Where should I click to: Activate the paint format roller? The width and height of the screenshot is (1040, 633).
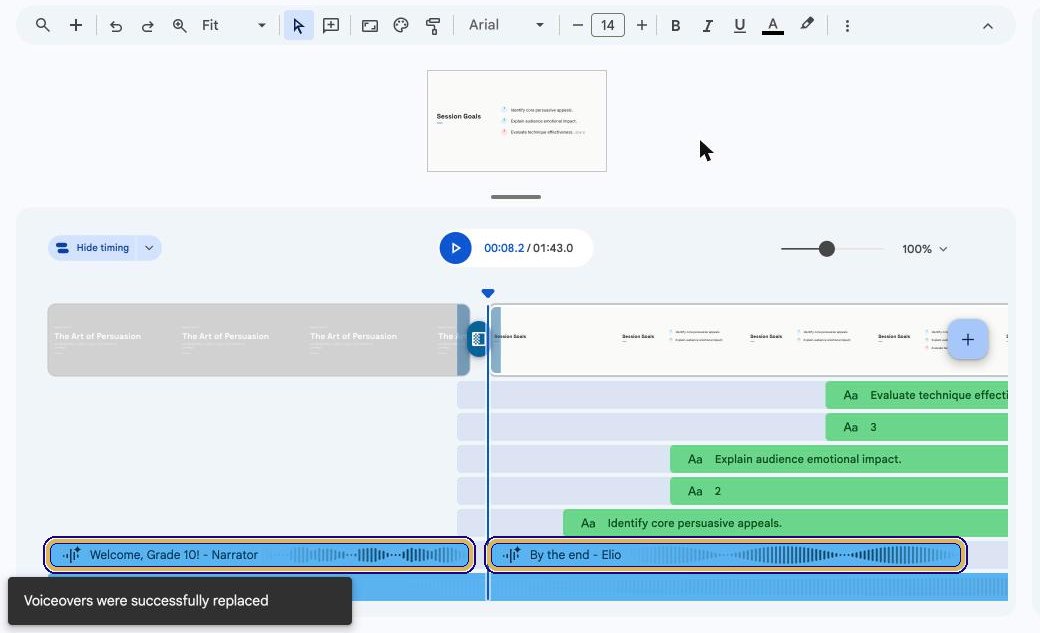click(x=432, y=26)
